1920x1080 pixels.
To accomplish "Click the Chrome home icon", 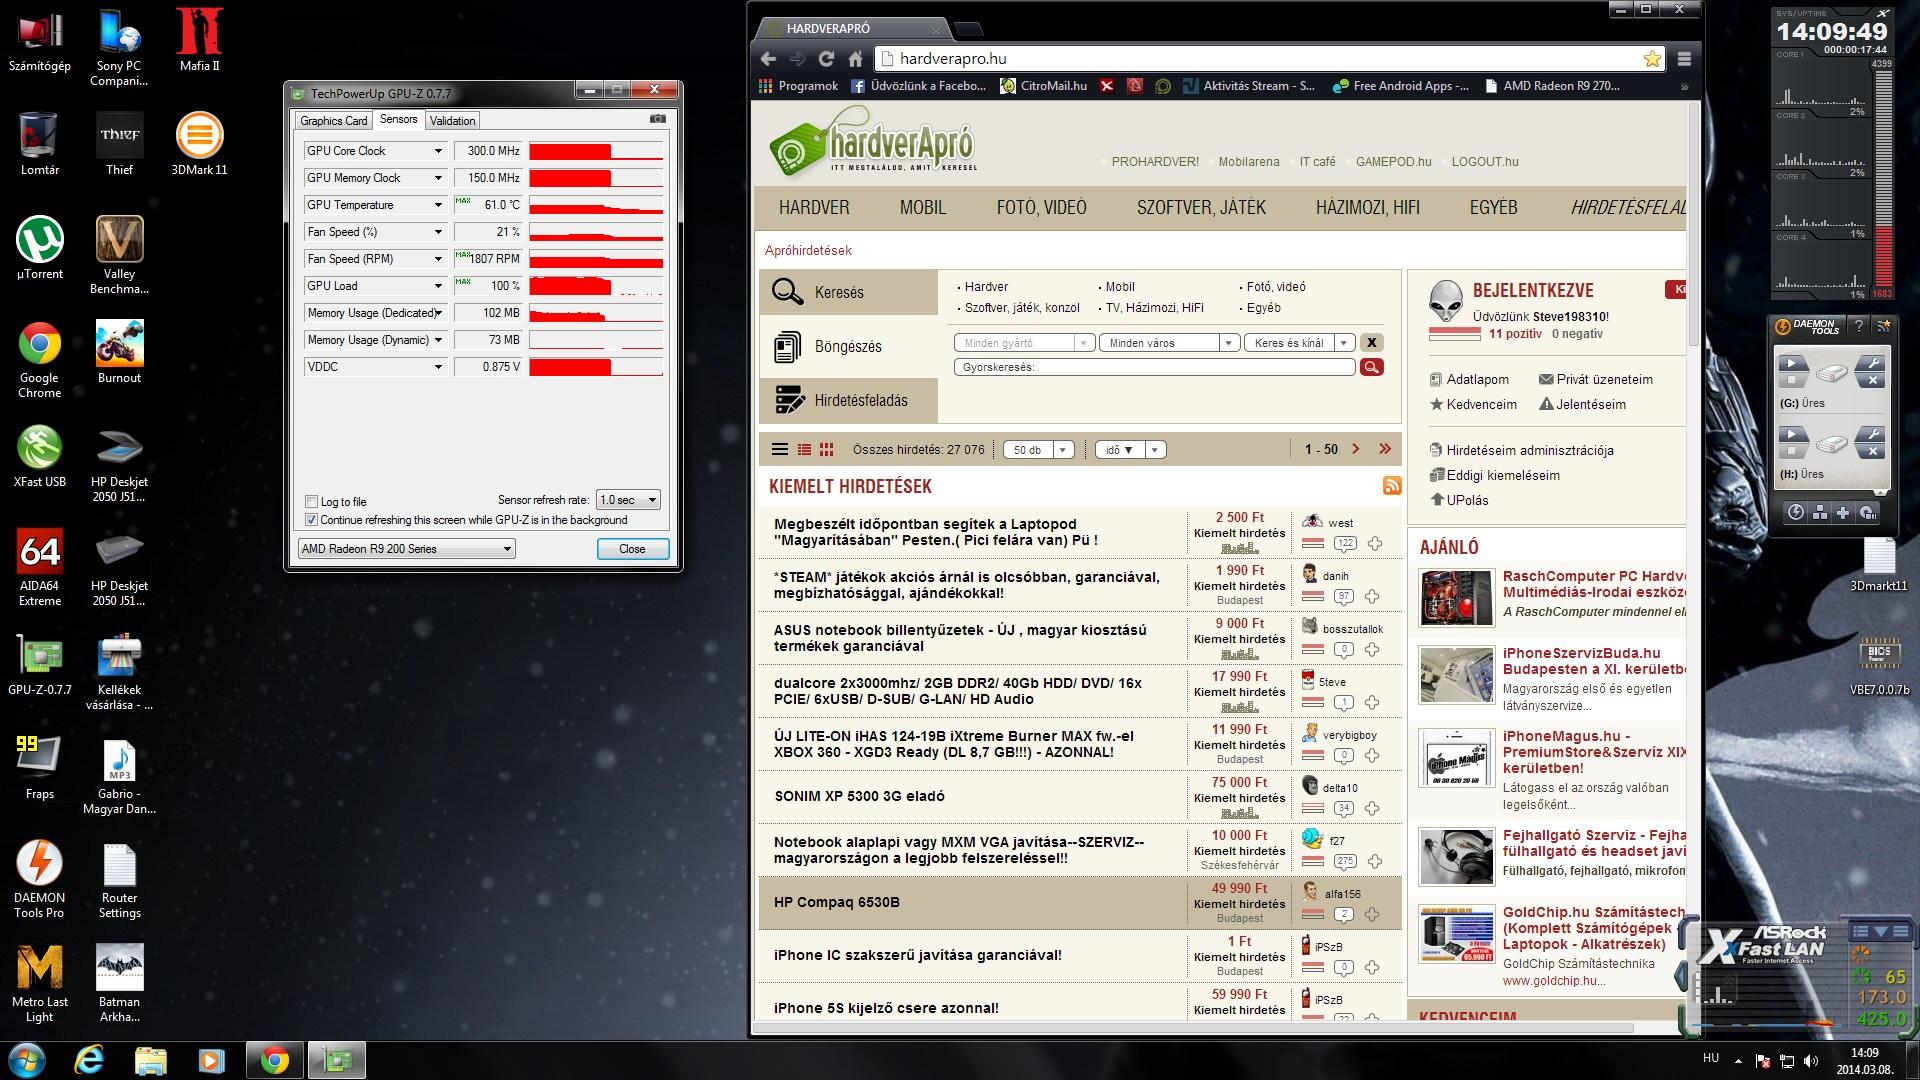I will click(855, 59).
